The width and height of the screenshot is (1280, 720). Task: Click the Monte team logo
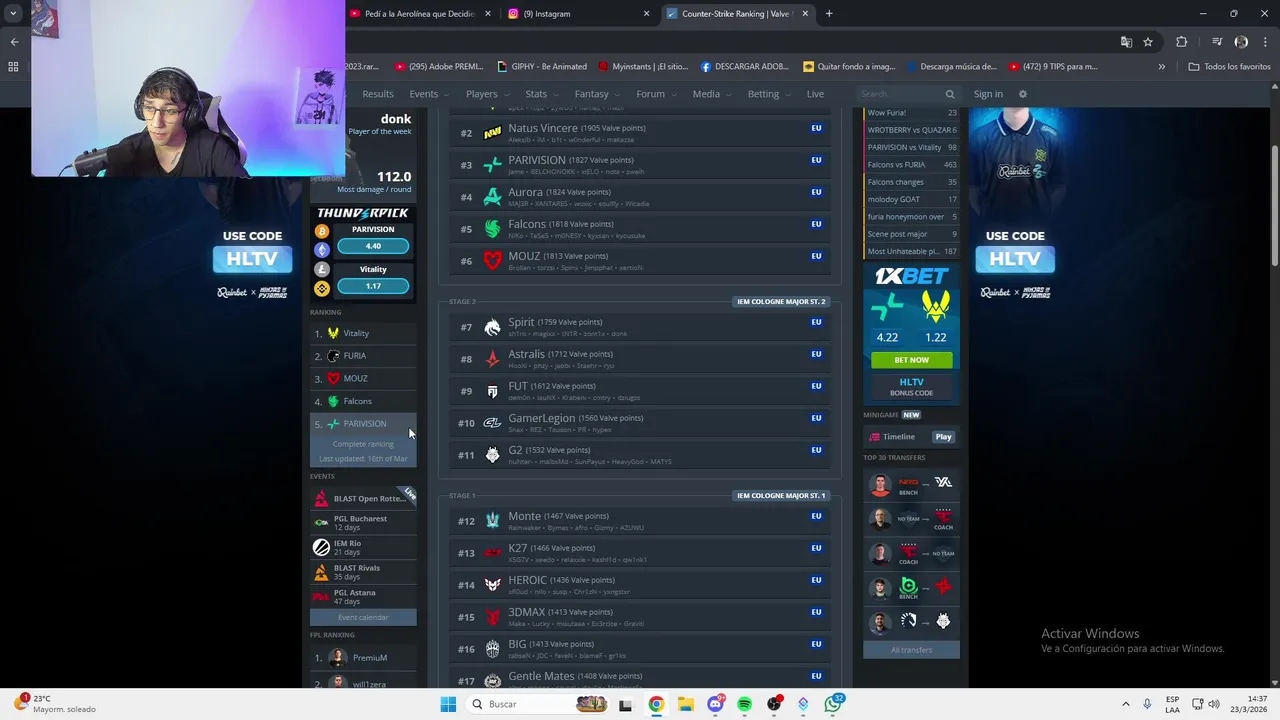[492, 521]
